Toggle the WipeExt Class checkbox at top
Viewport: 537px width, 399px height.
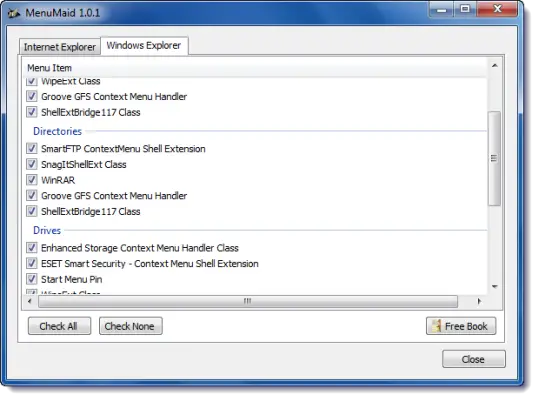point(32,82)
